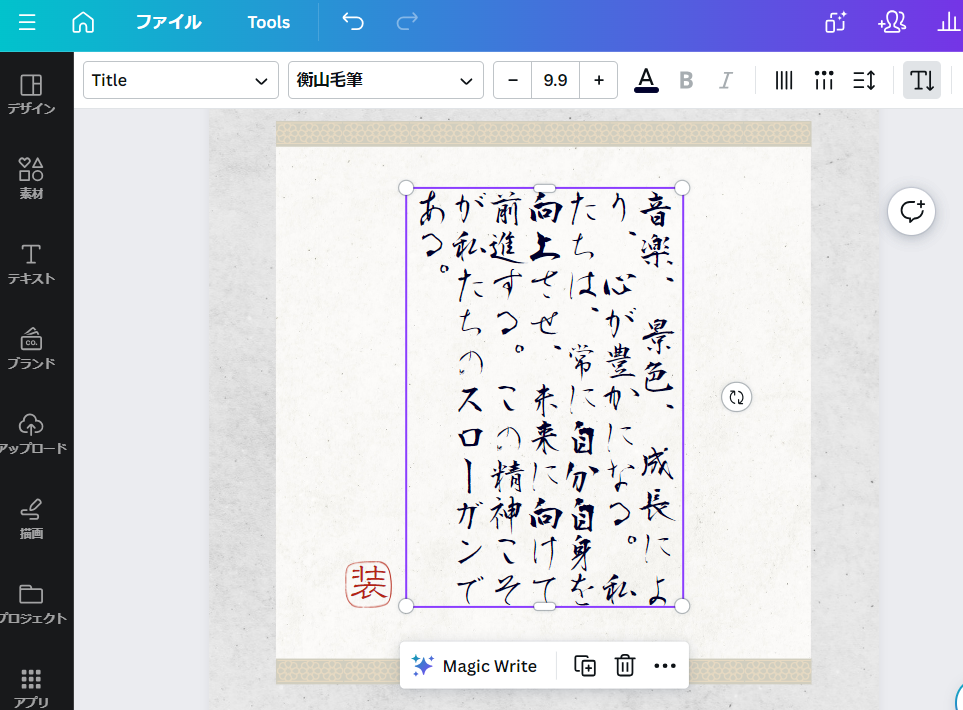Open the insights chart icon in header

pyautogui.click(x=948, y=21)
